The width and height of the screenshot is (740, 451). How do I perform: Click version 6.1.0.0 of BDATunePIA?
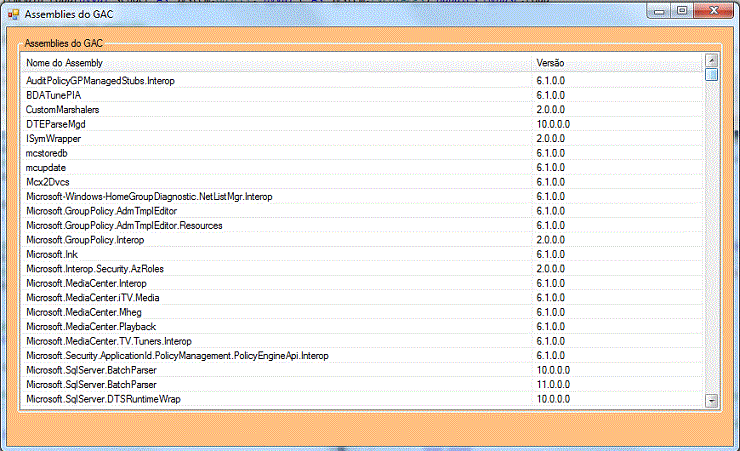click(551, 95)
